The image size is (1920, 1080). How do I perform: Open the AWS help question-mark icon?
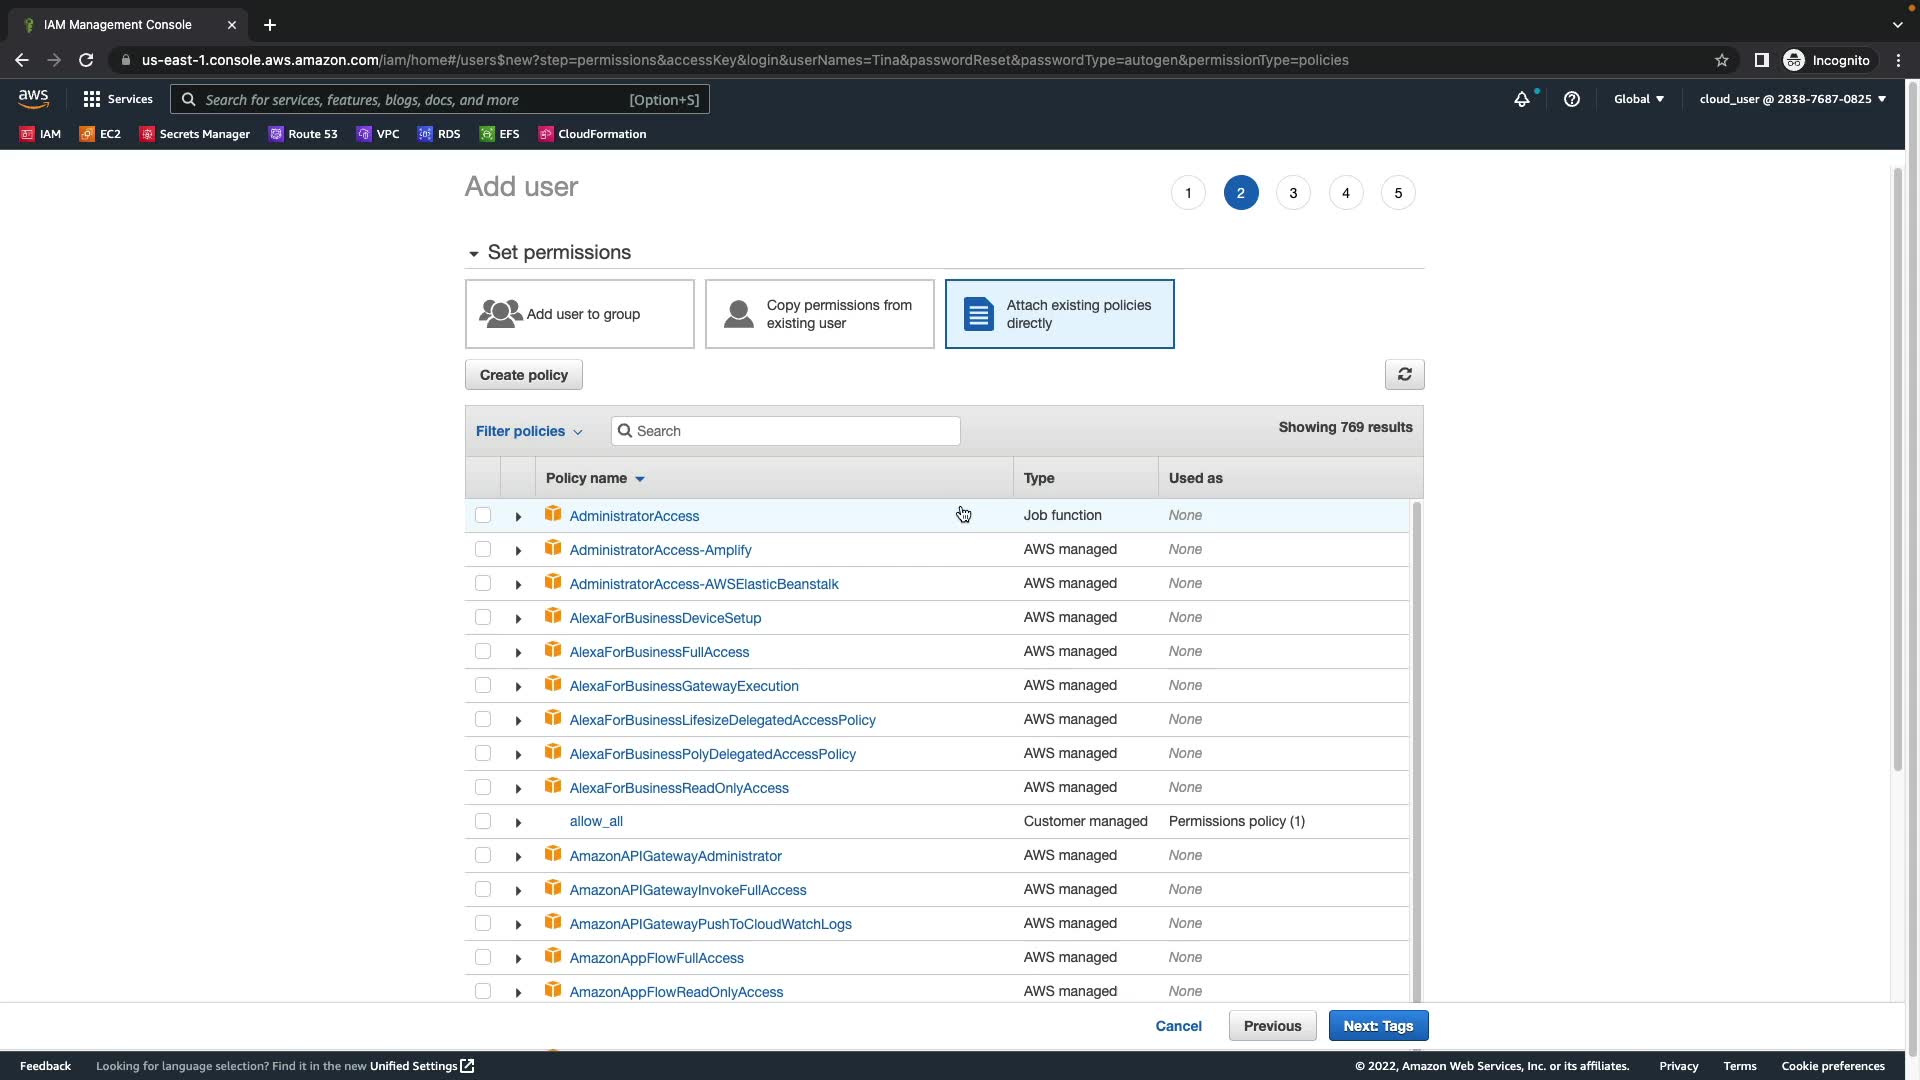coord(1571,99)
